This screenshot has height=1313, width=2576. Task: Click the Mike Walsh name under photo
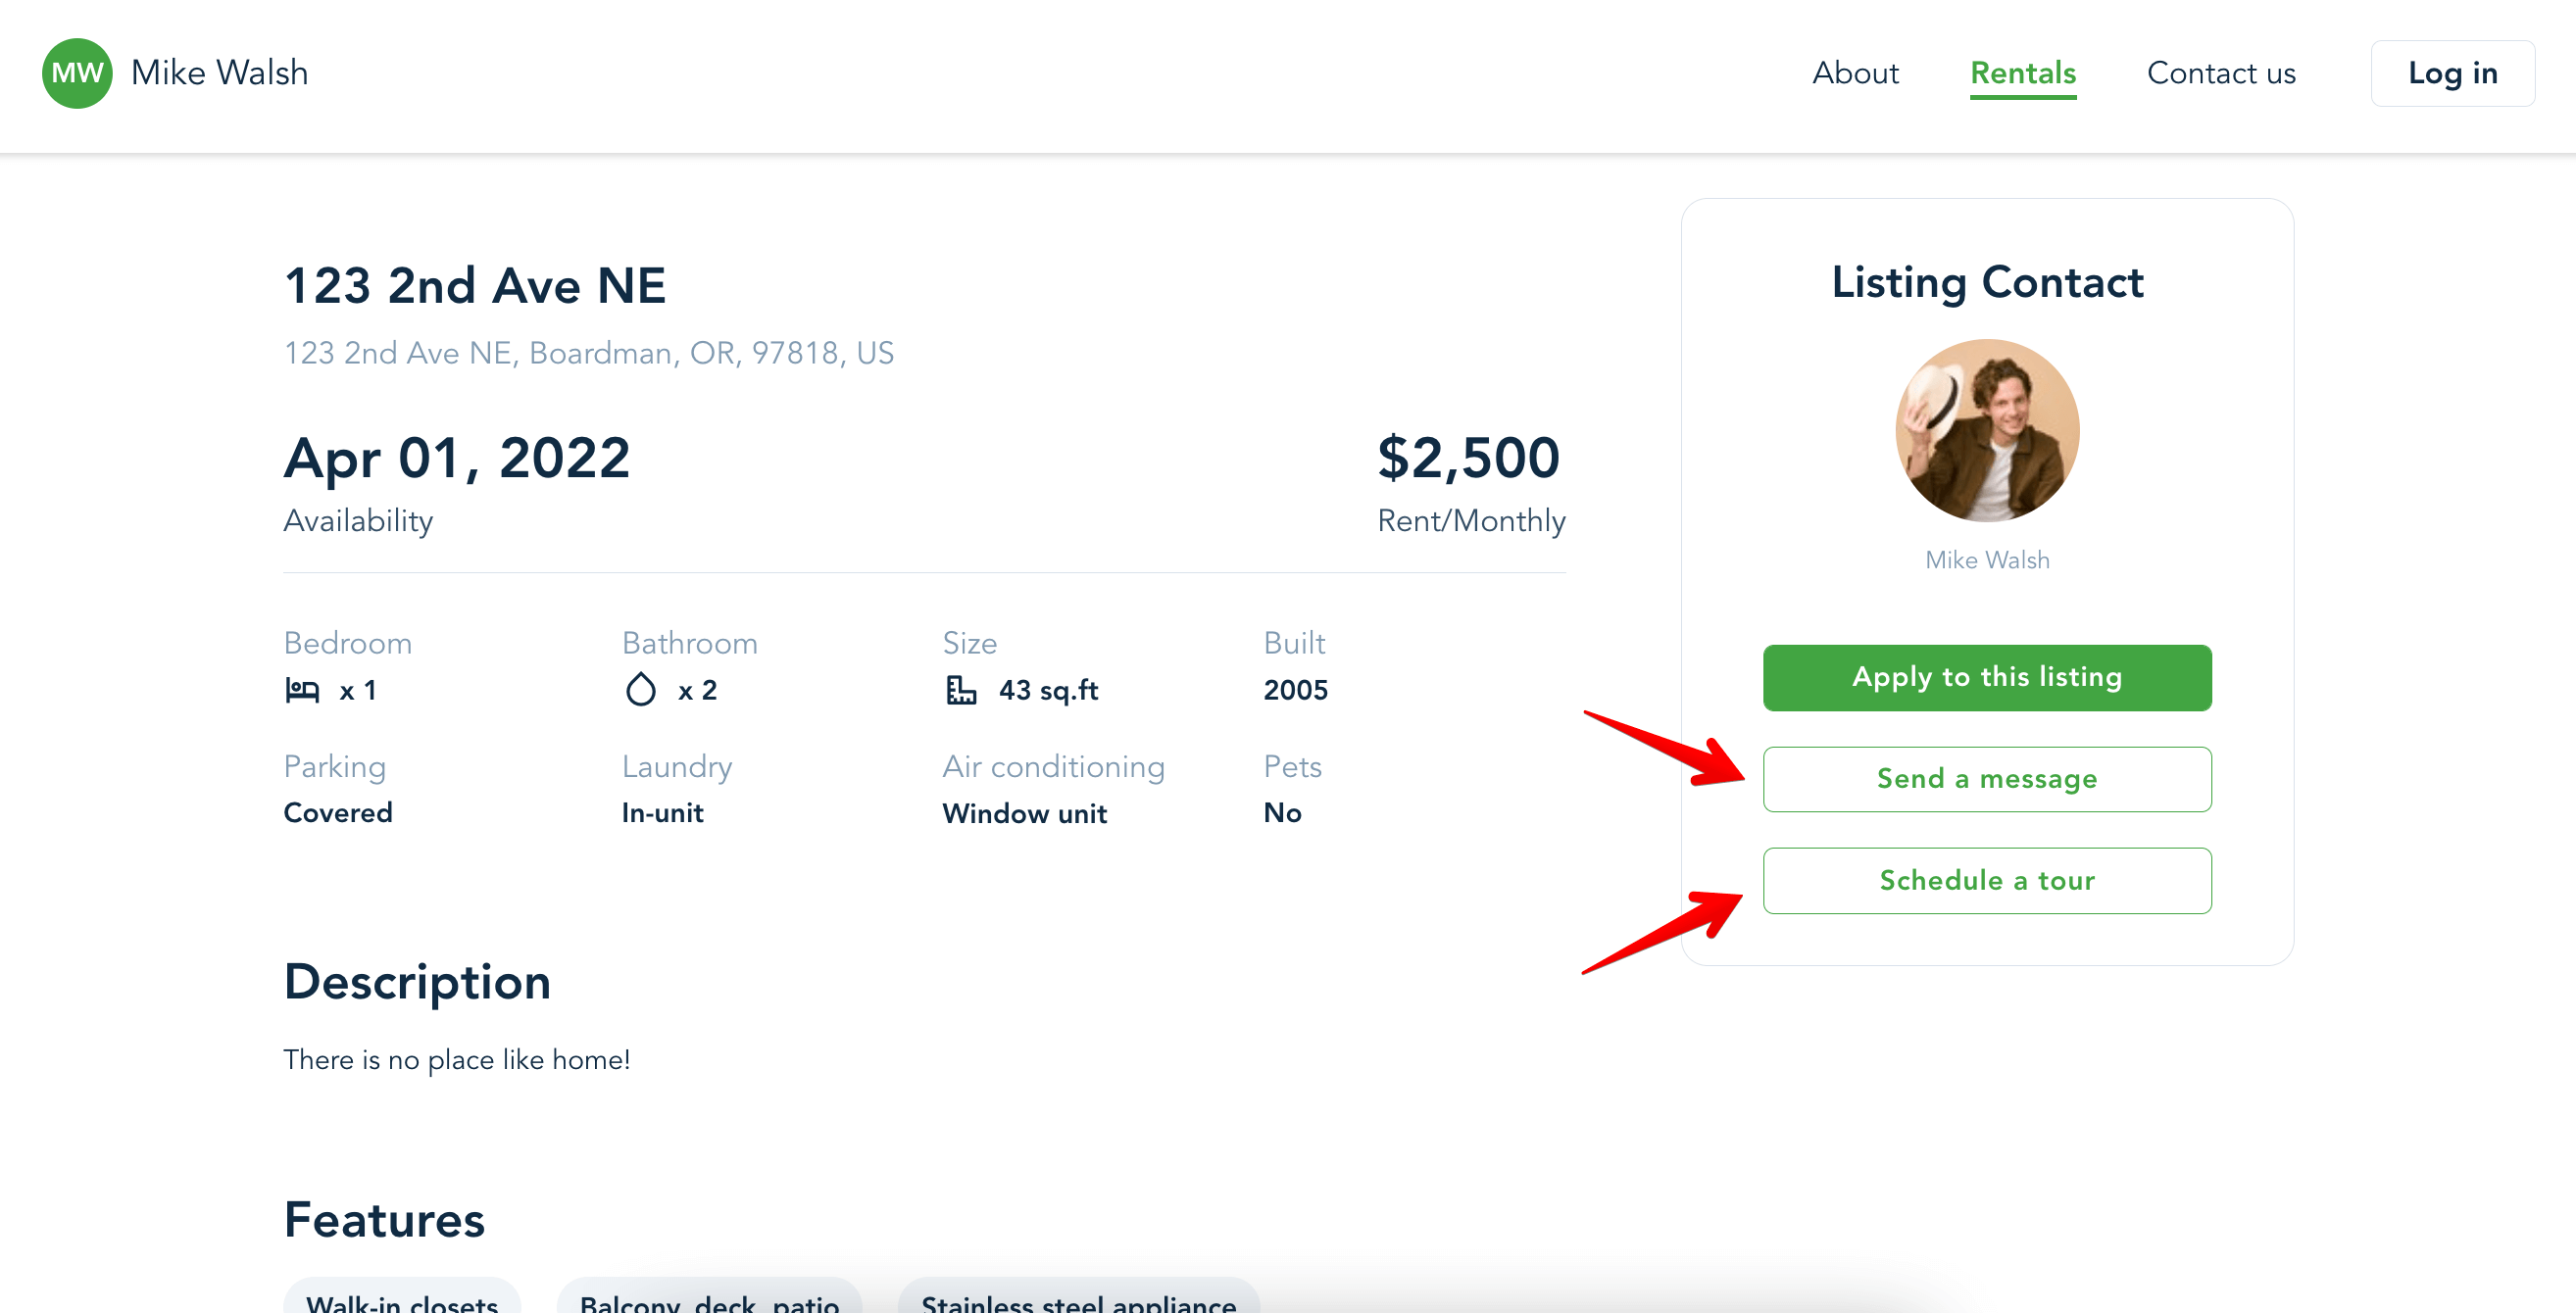pos(1987,560)
